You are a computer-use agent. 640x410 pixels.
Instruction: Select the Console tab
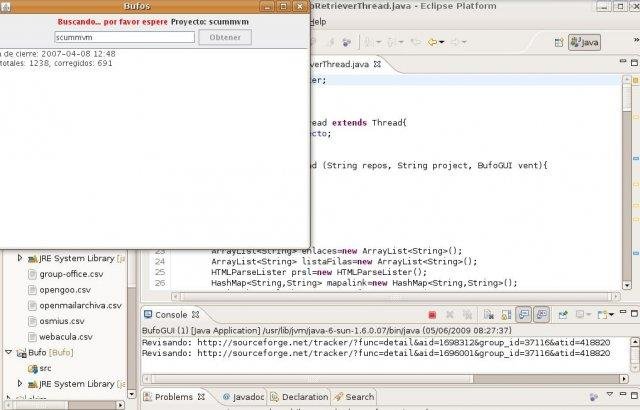tap(171, 315)
